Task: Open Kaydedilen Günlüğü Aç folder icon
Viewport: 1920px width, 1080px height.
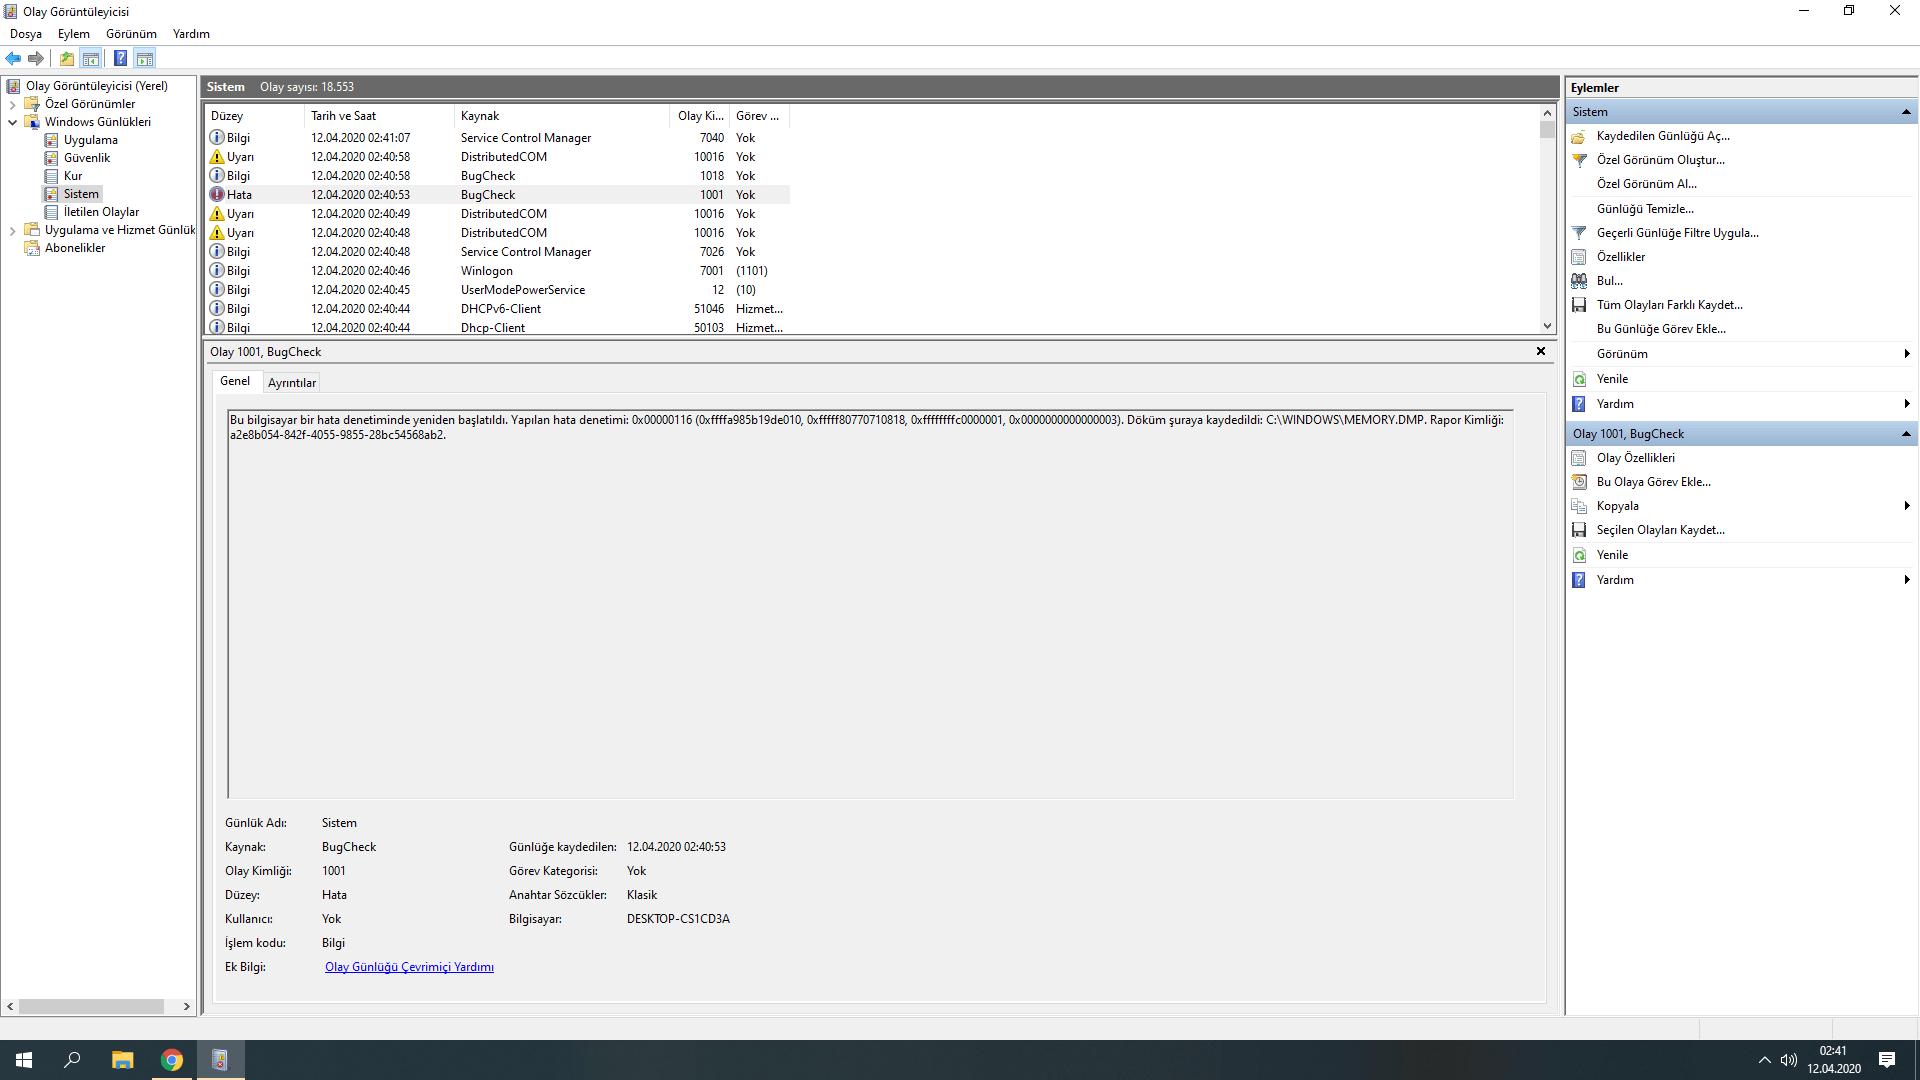Action: pyautogui.click(x=1579, y=136)
